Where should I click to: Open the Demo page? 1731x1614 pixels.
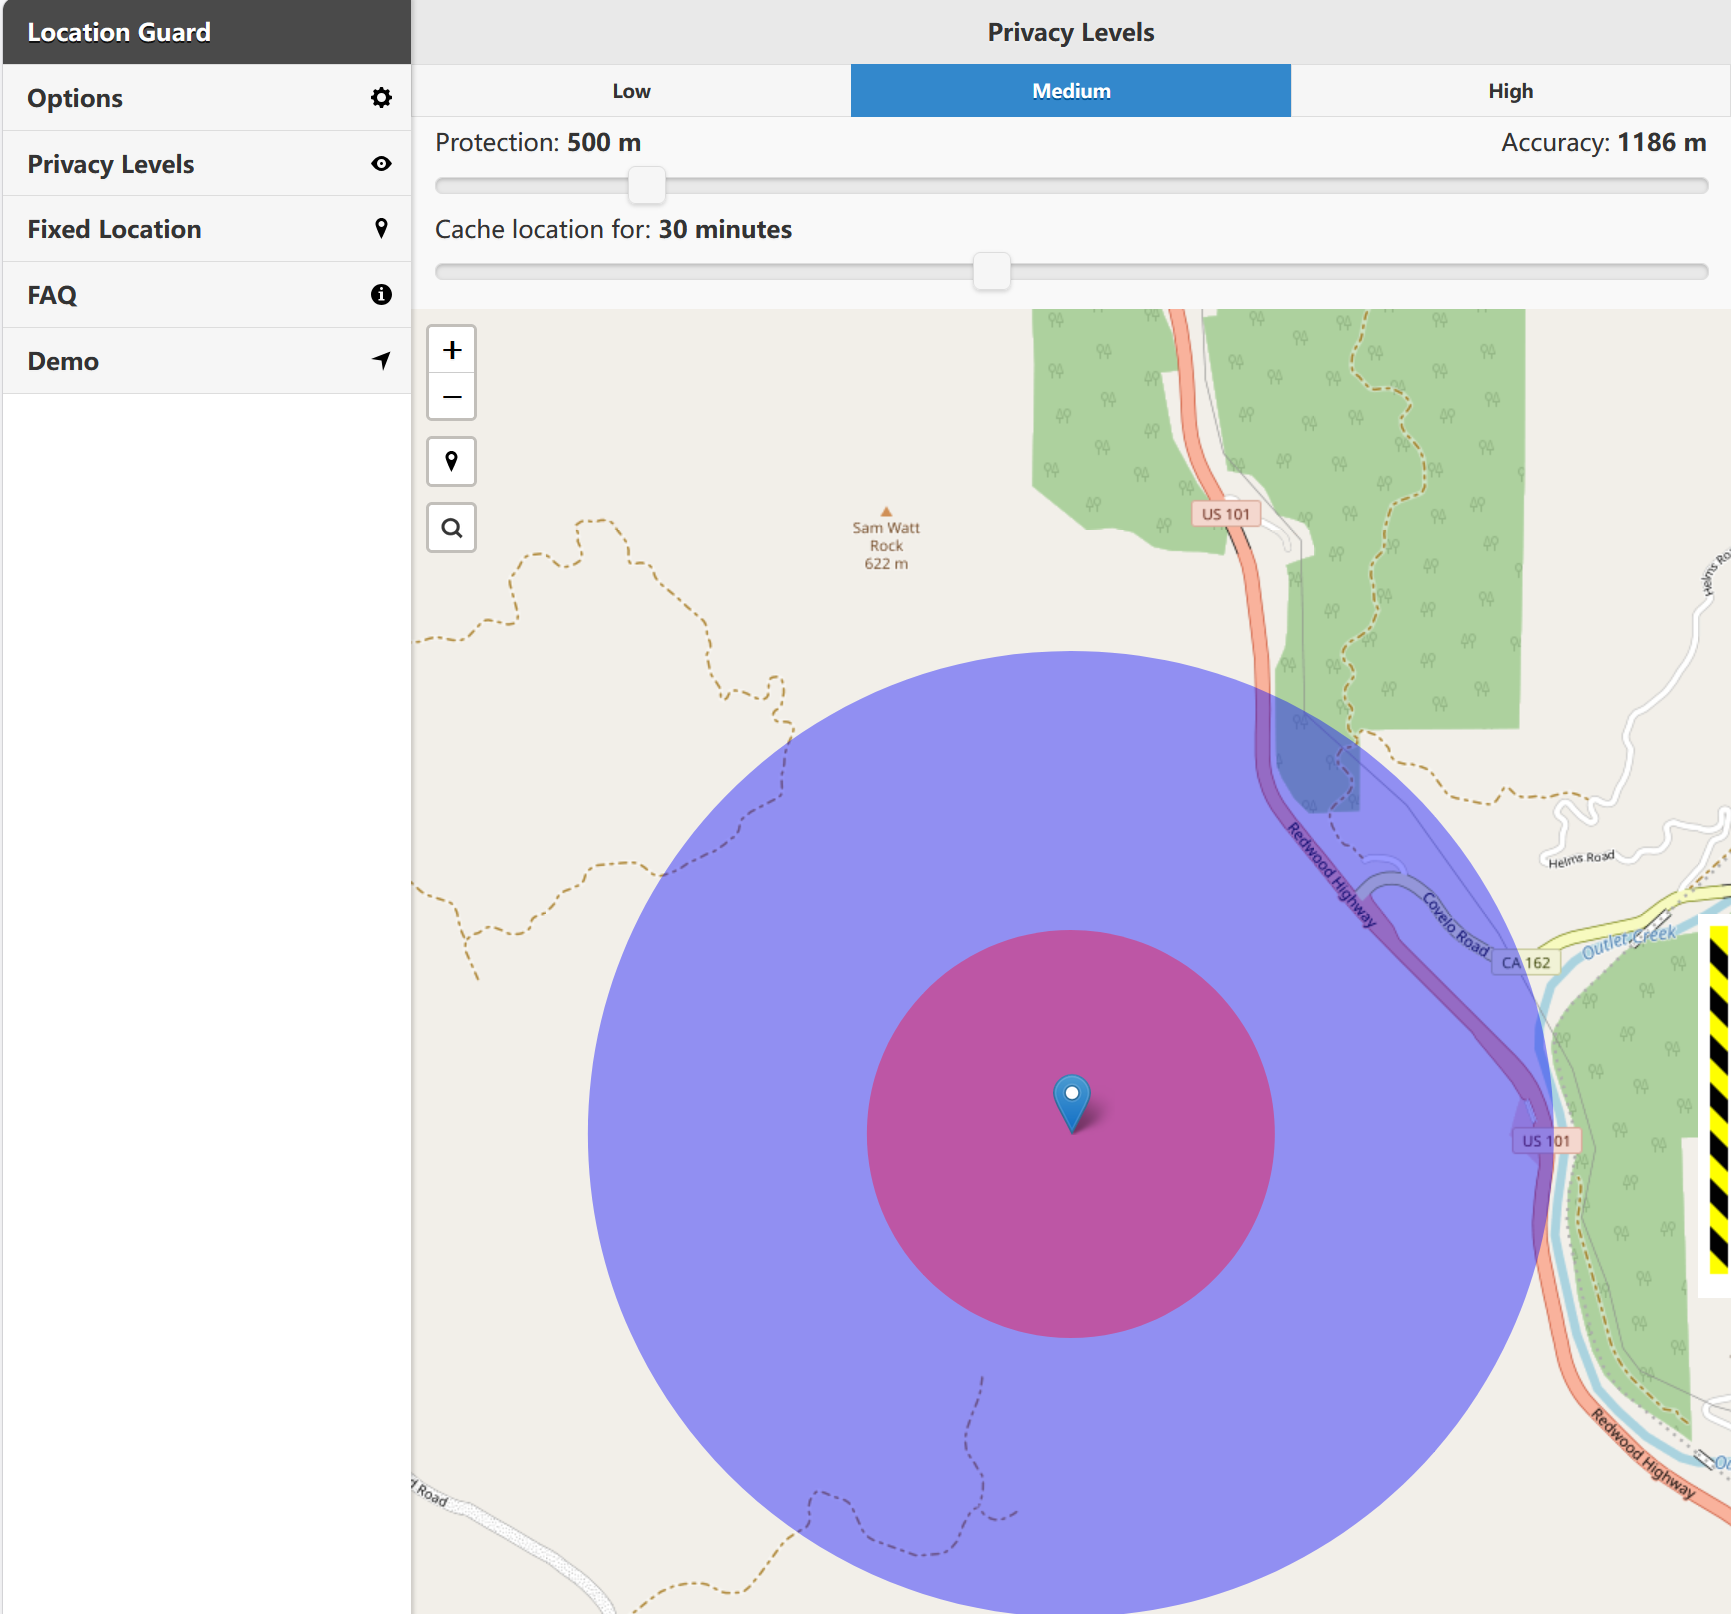click(x=63, y=360)
